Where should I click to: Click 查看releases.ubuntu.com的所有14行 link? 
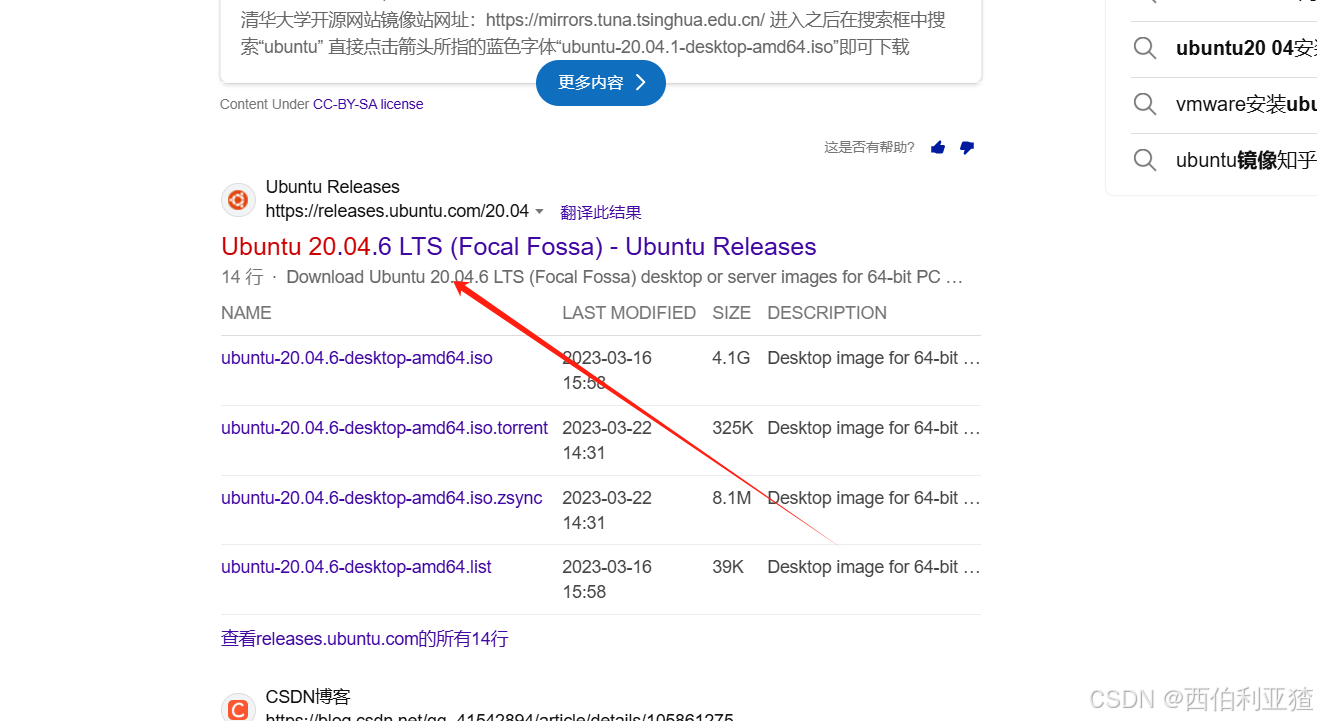(x=365, y=639)
